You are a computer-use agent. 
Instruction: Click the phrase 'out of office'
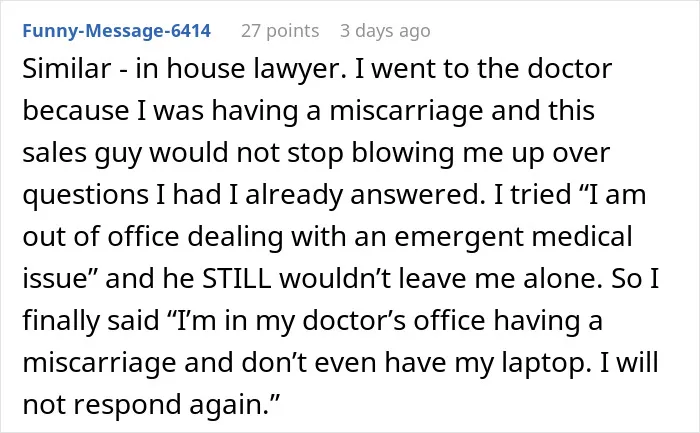(x=101, y=237)
